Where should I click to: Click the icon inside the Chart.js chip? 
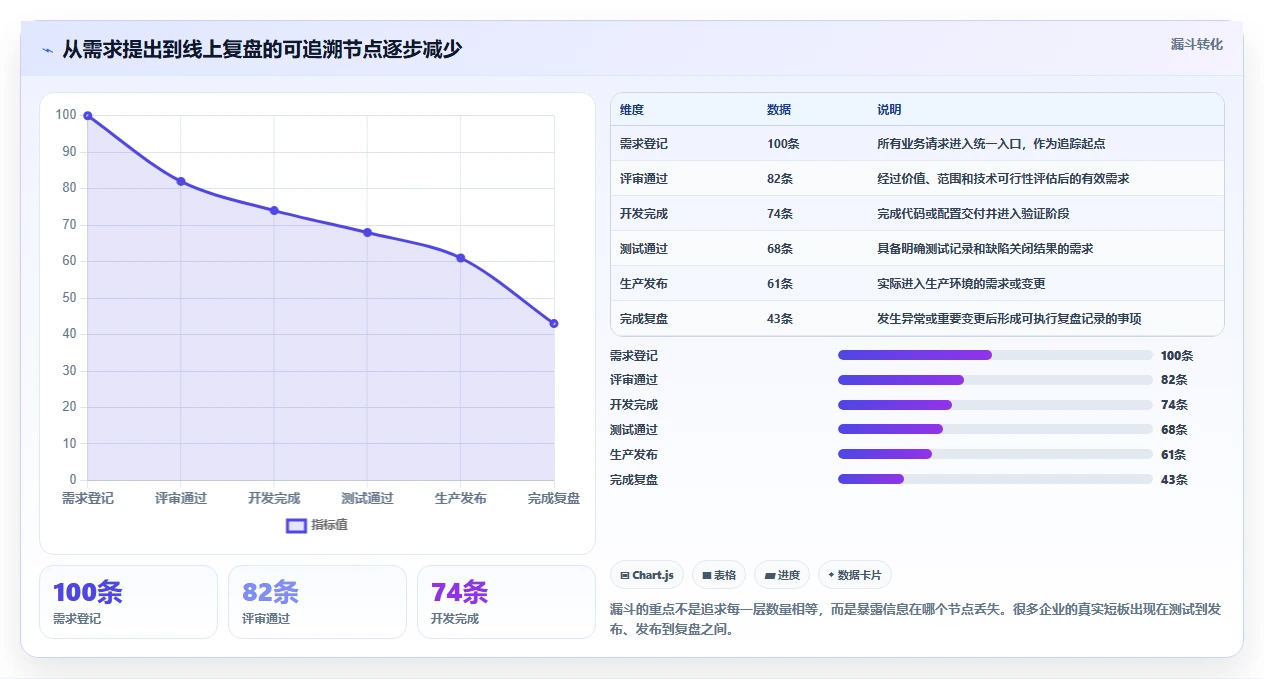pyautogui.click(x=625, y=575)
